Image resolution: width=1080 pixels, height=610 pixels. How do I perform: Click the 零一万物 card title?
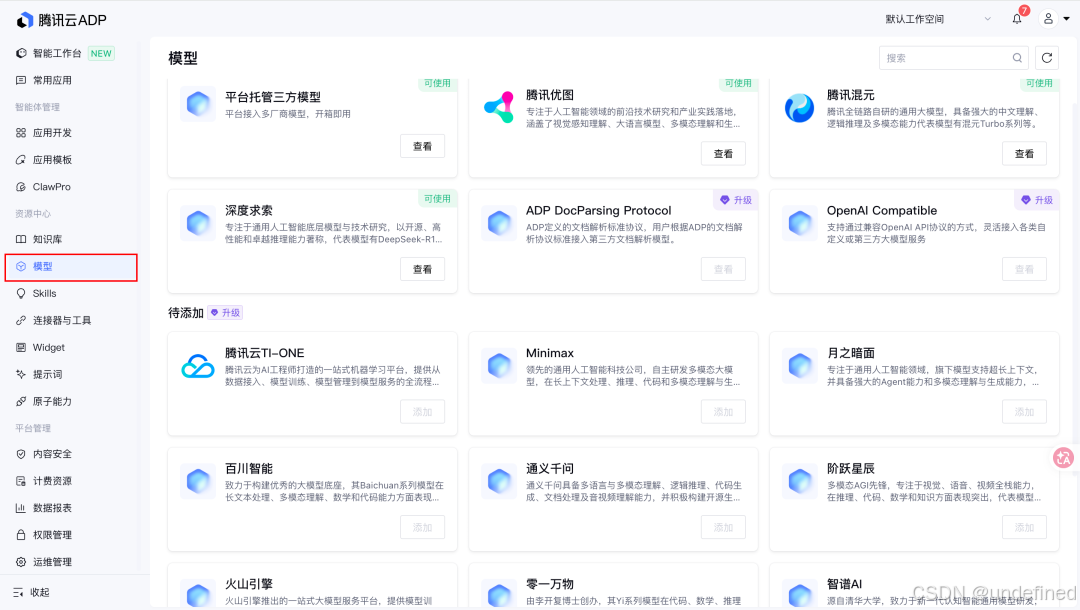tap(550, 584)
